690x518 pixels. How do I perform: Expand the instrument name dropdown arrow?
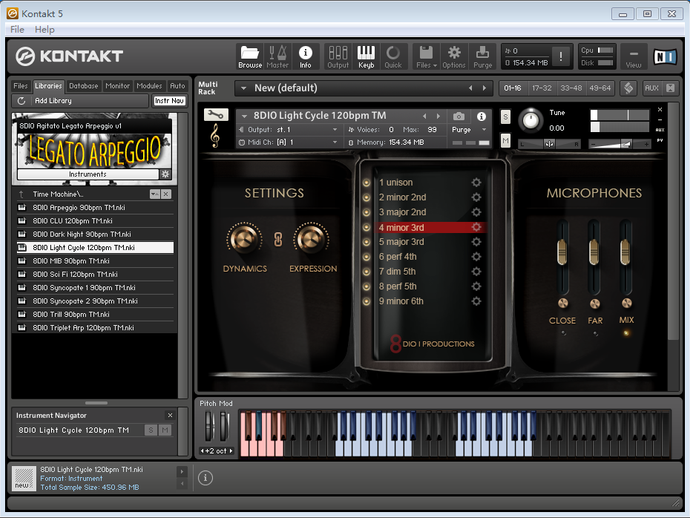(244, 116)
